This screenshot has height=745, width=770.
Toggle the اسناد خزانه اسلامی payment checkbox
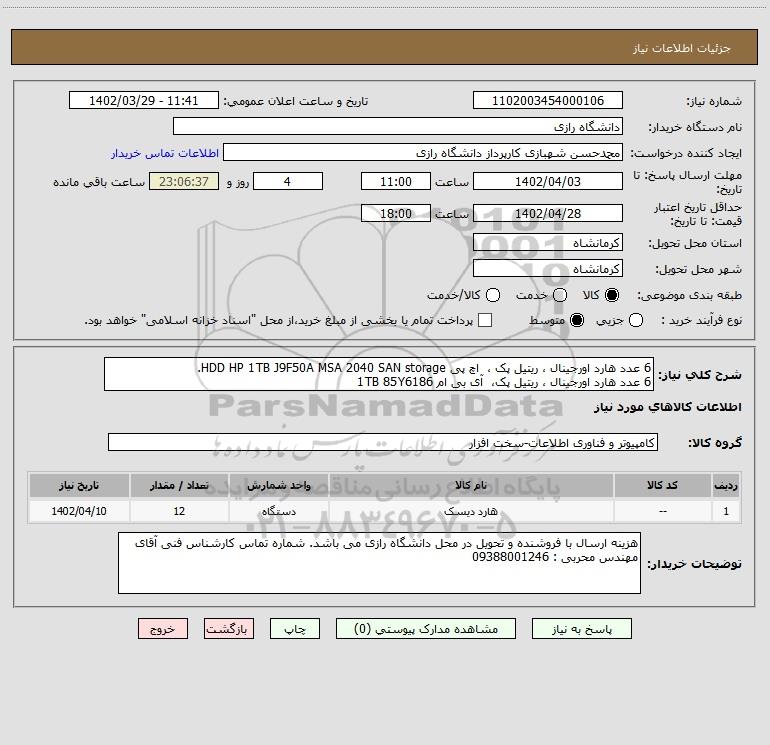tap(486, 320)
